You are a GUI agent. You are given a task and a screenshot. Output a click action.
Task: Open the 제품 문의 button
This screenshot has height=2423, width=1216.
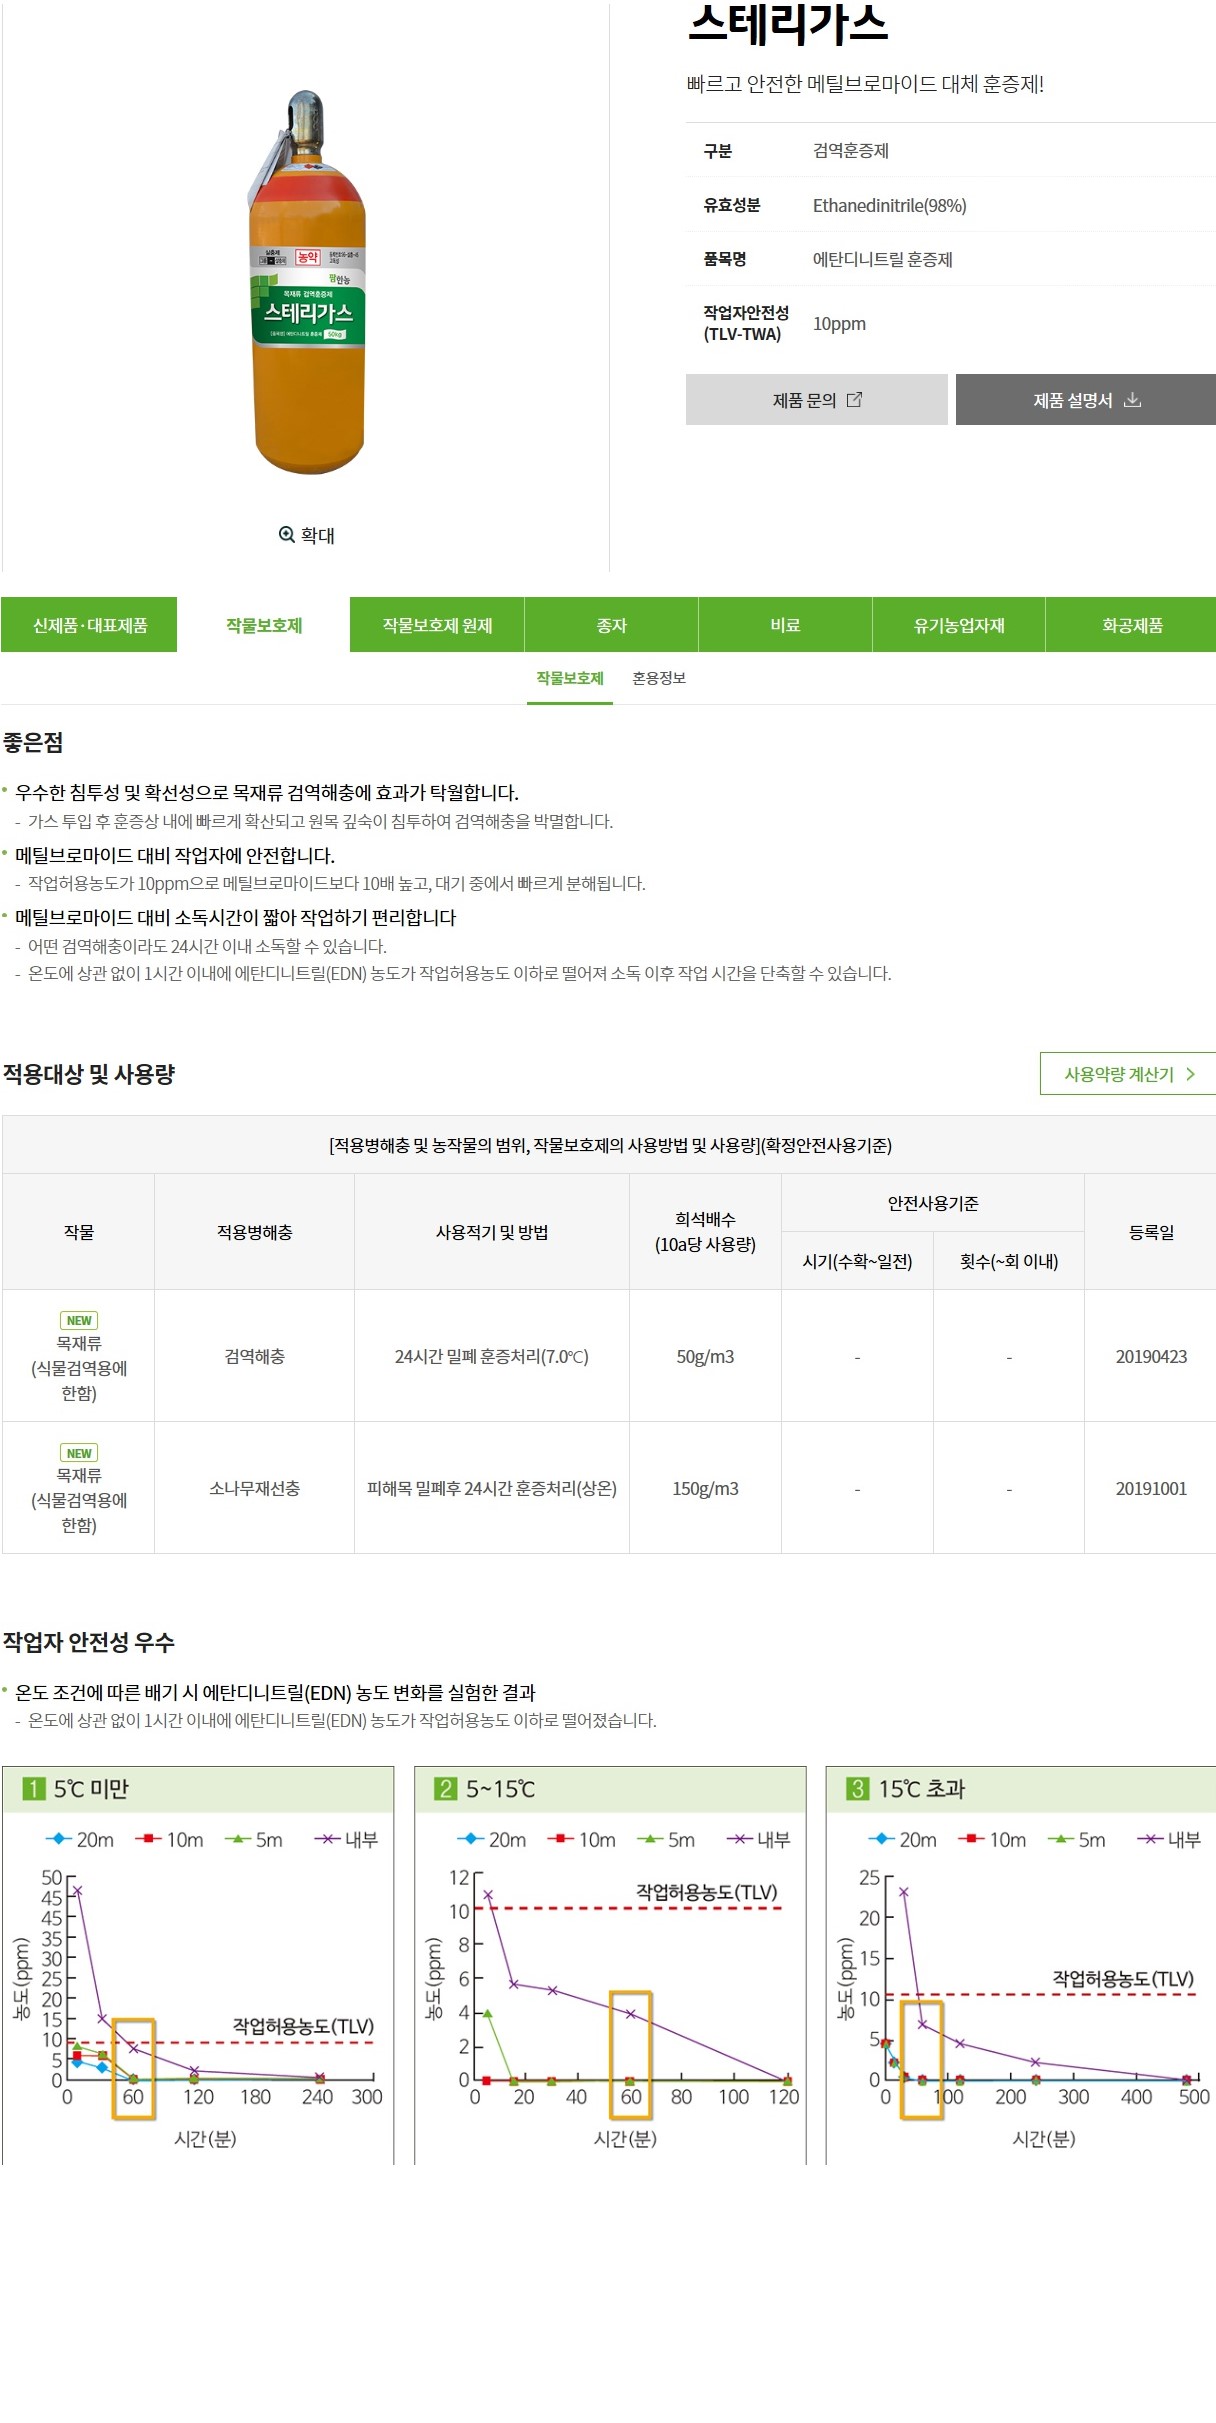coord(816,400)
